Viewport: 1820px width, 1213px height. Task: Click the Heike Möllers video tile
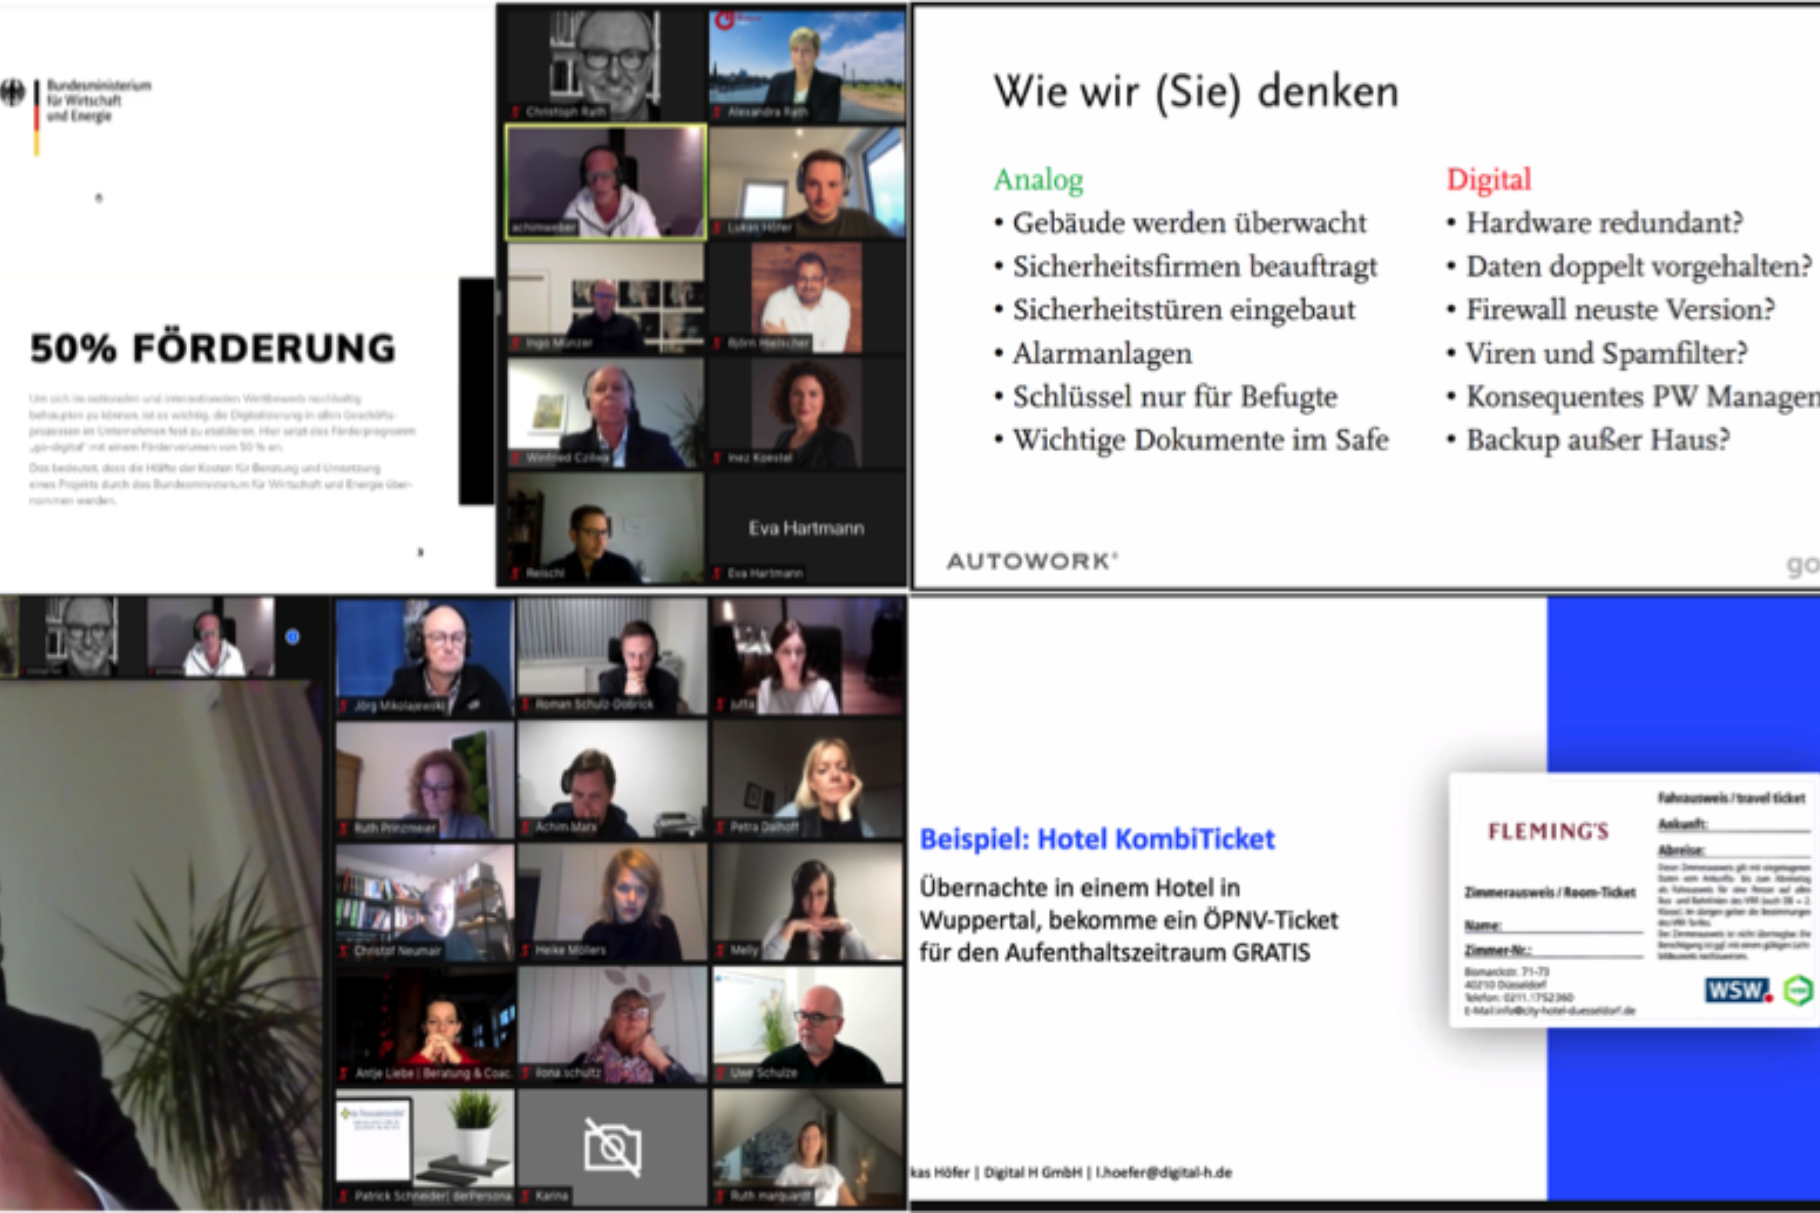(x=612, y=903)
